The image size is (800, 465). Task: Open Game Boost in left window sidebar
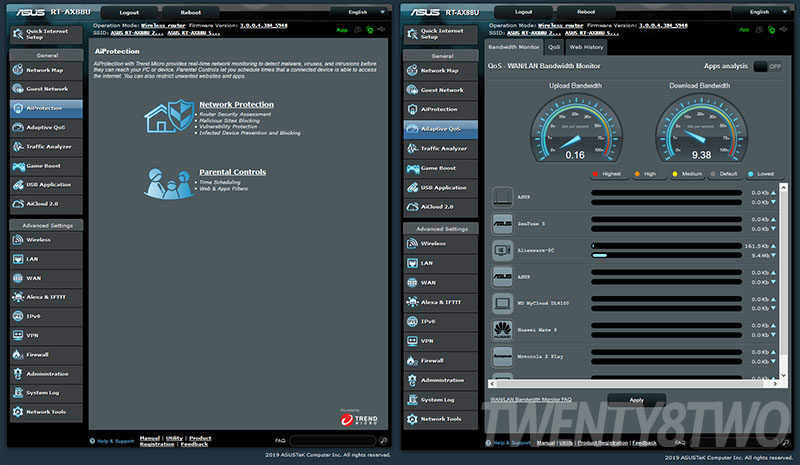pyautogui.click(x=46, y=166)
